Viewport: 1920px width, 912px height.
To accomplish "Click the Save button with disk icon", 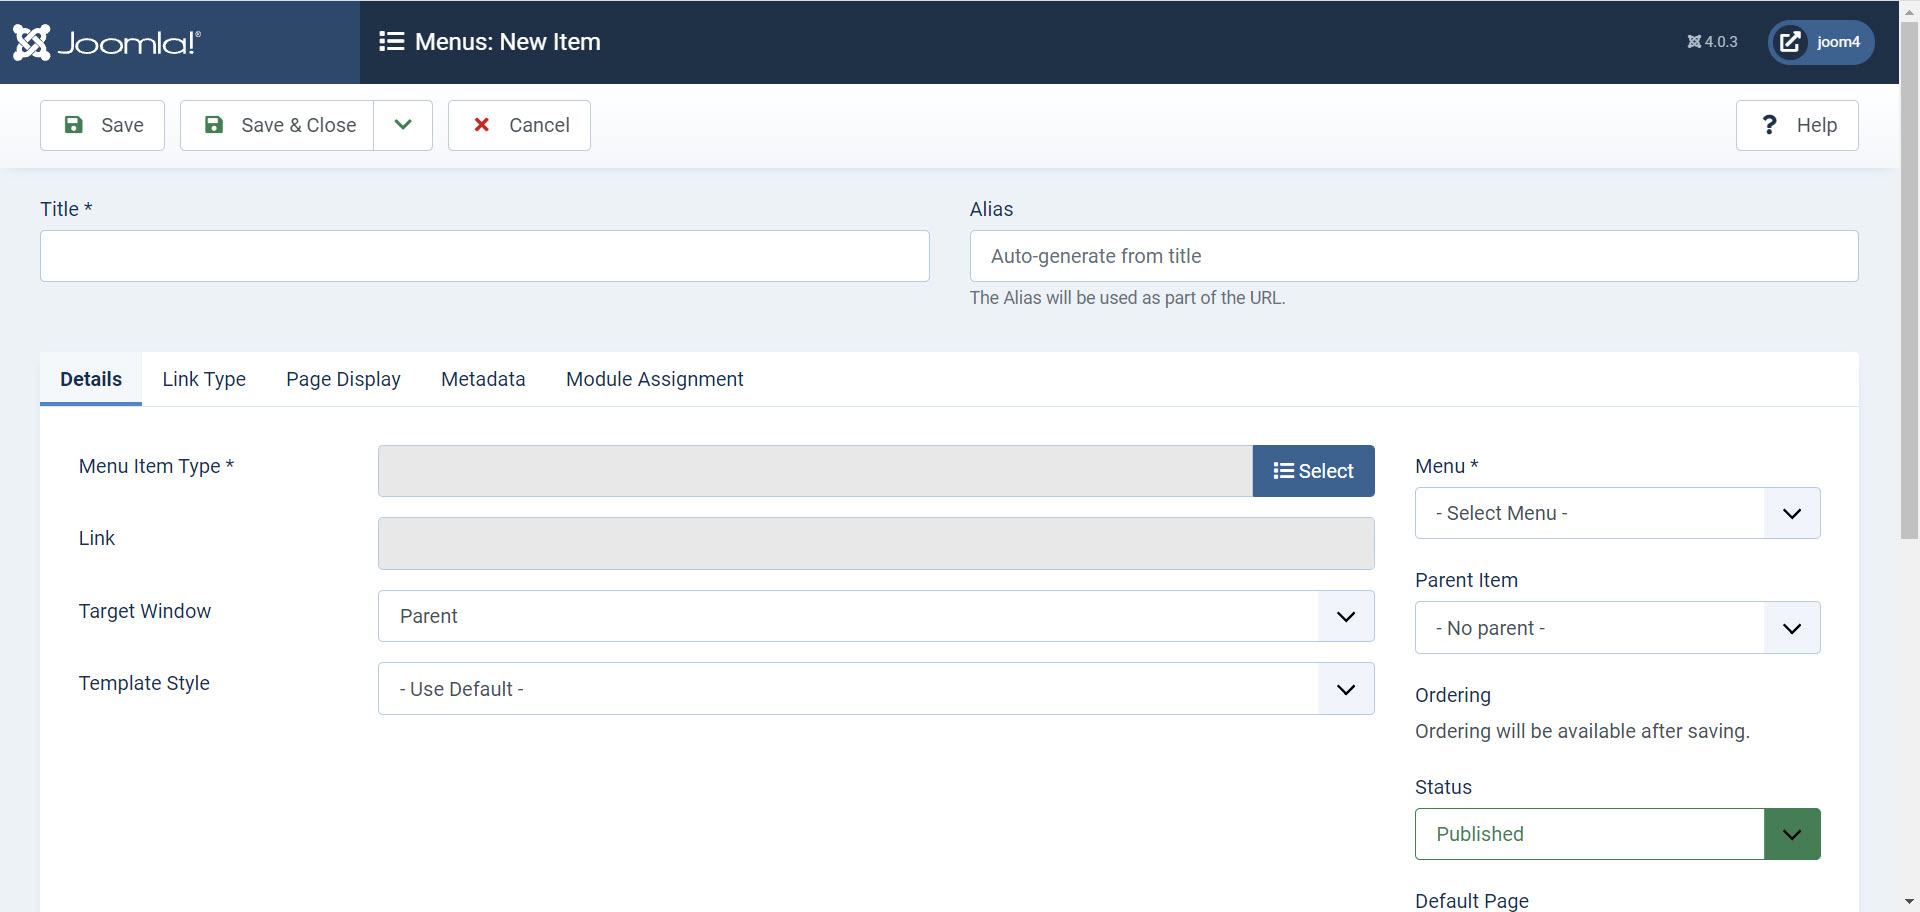I will [x=103, y=125].
